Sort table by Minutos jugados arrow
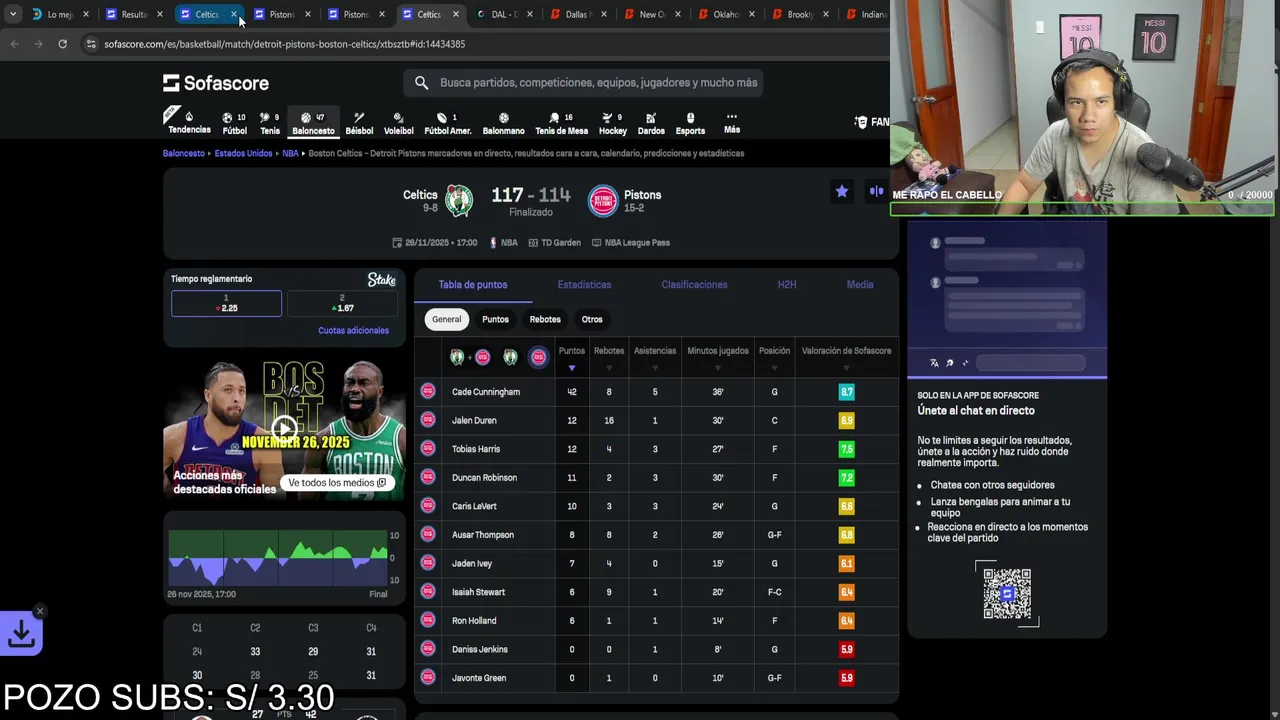This screenshot has width=1280, height=720. coord(718,368)
